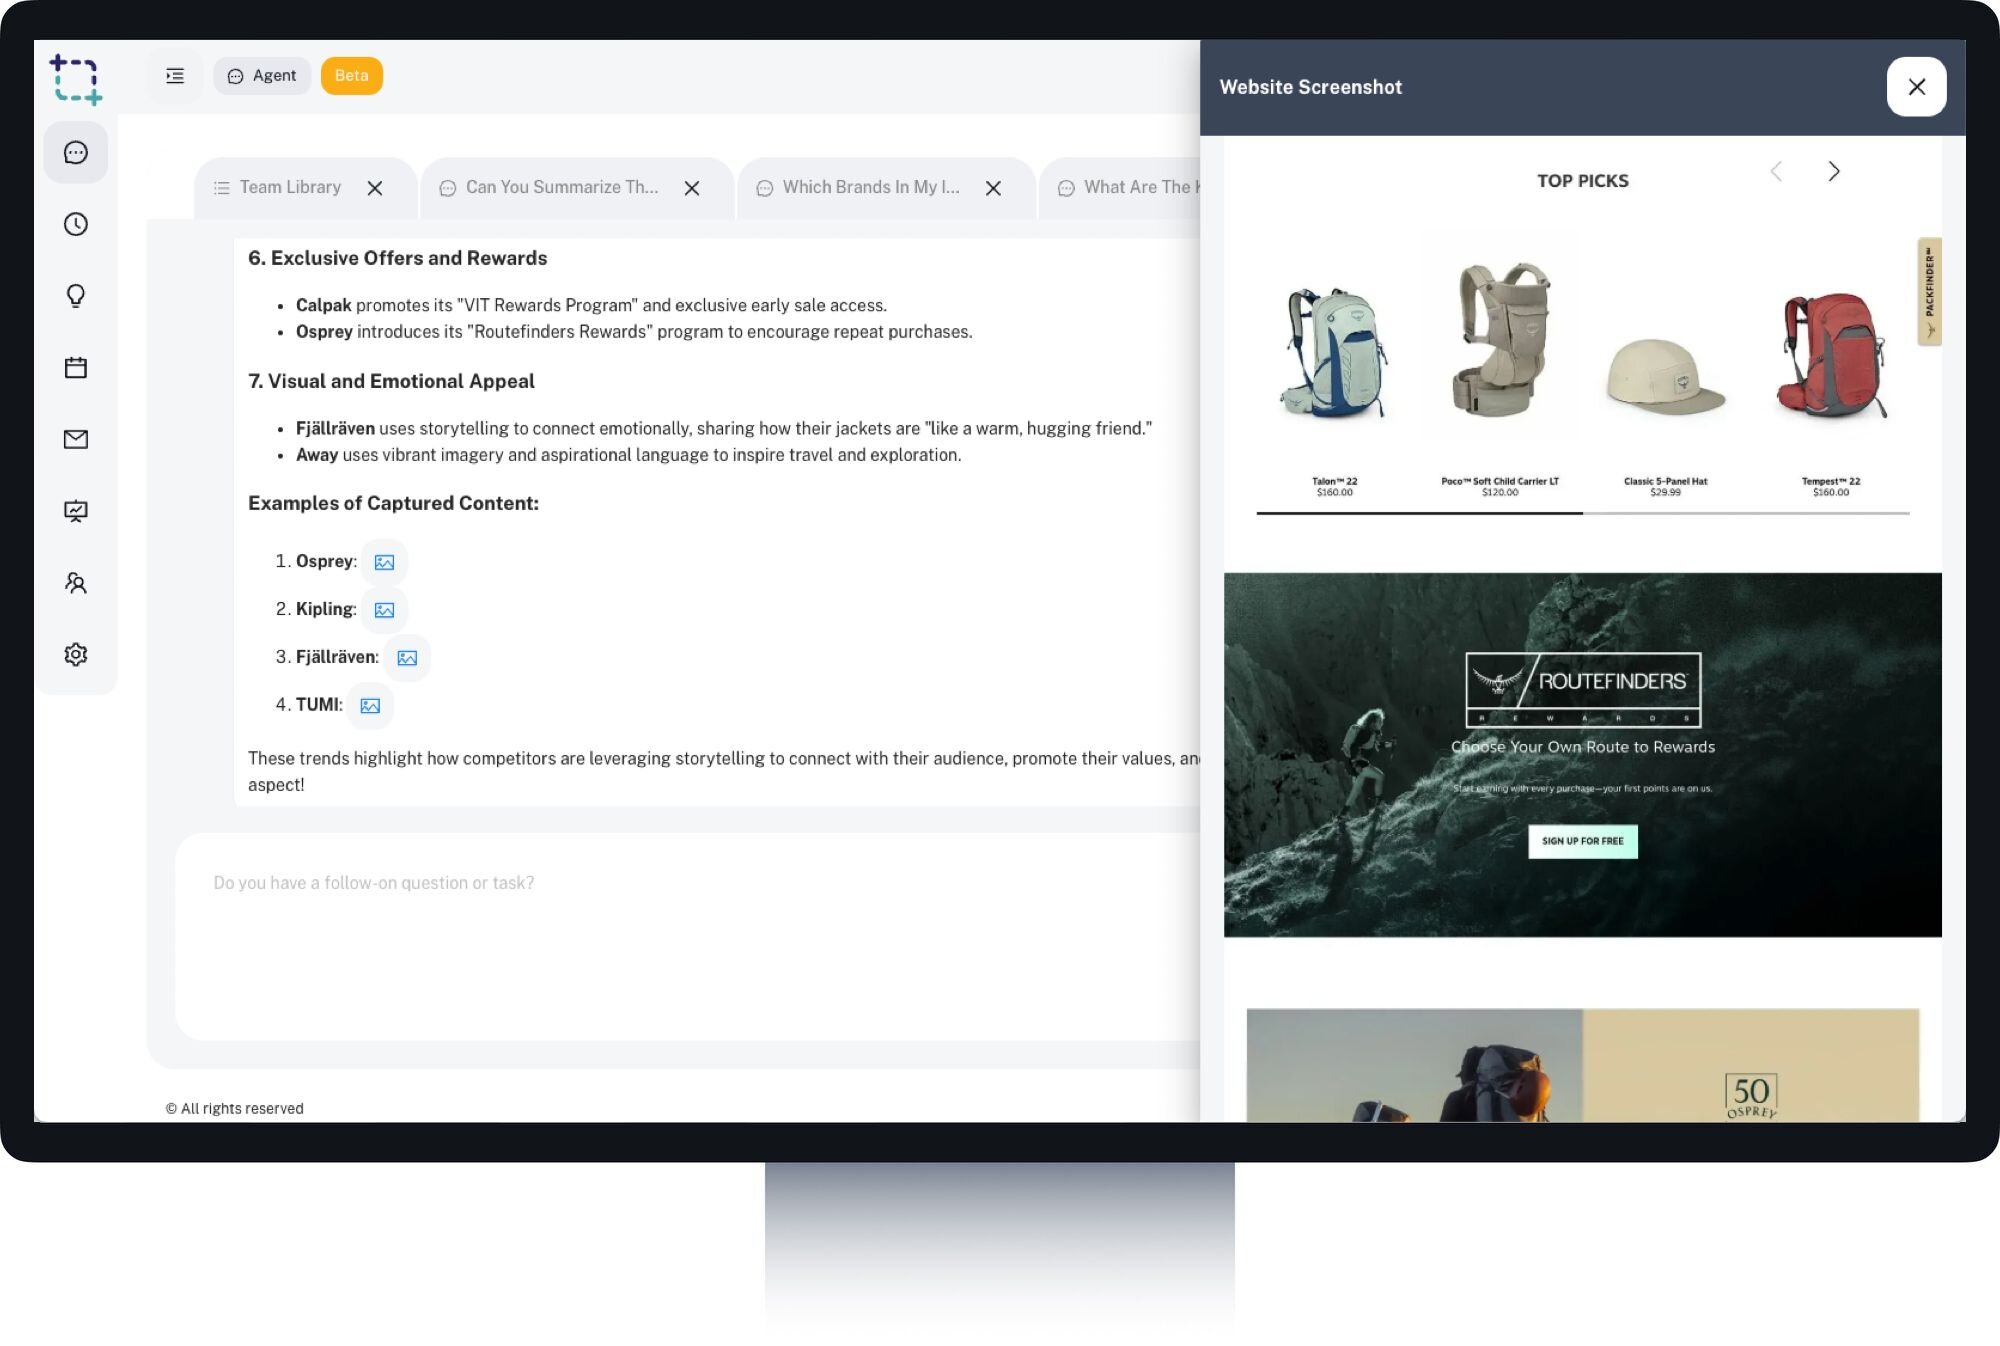The image size is (2000, 1346).
Task: Select the Poco Soft Child Carrier LT thumbnail
Action: pyautogui.click(x=1500, y=340)
